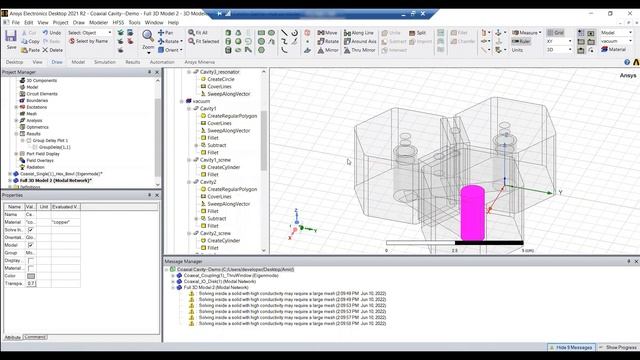The image size is (640, 360).
Task: Expand Subtract under Cavity1
Action: (x=196, y=145)
